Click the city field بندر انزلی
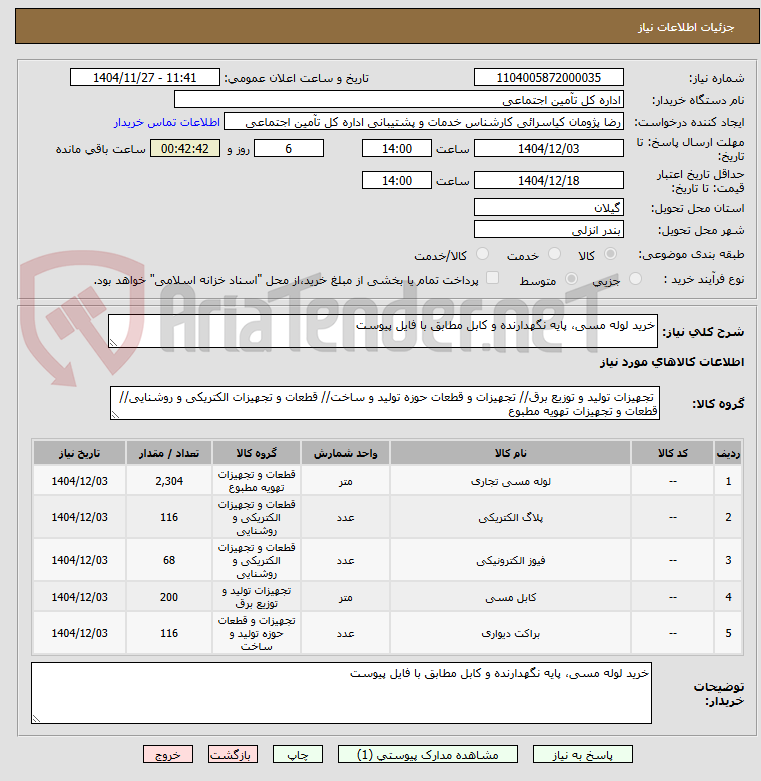The height and width of the screenshot is (781, 761). click(548, 229)
